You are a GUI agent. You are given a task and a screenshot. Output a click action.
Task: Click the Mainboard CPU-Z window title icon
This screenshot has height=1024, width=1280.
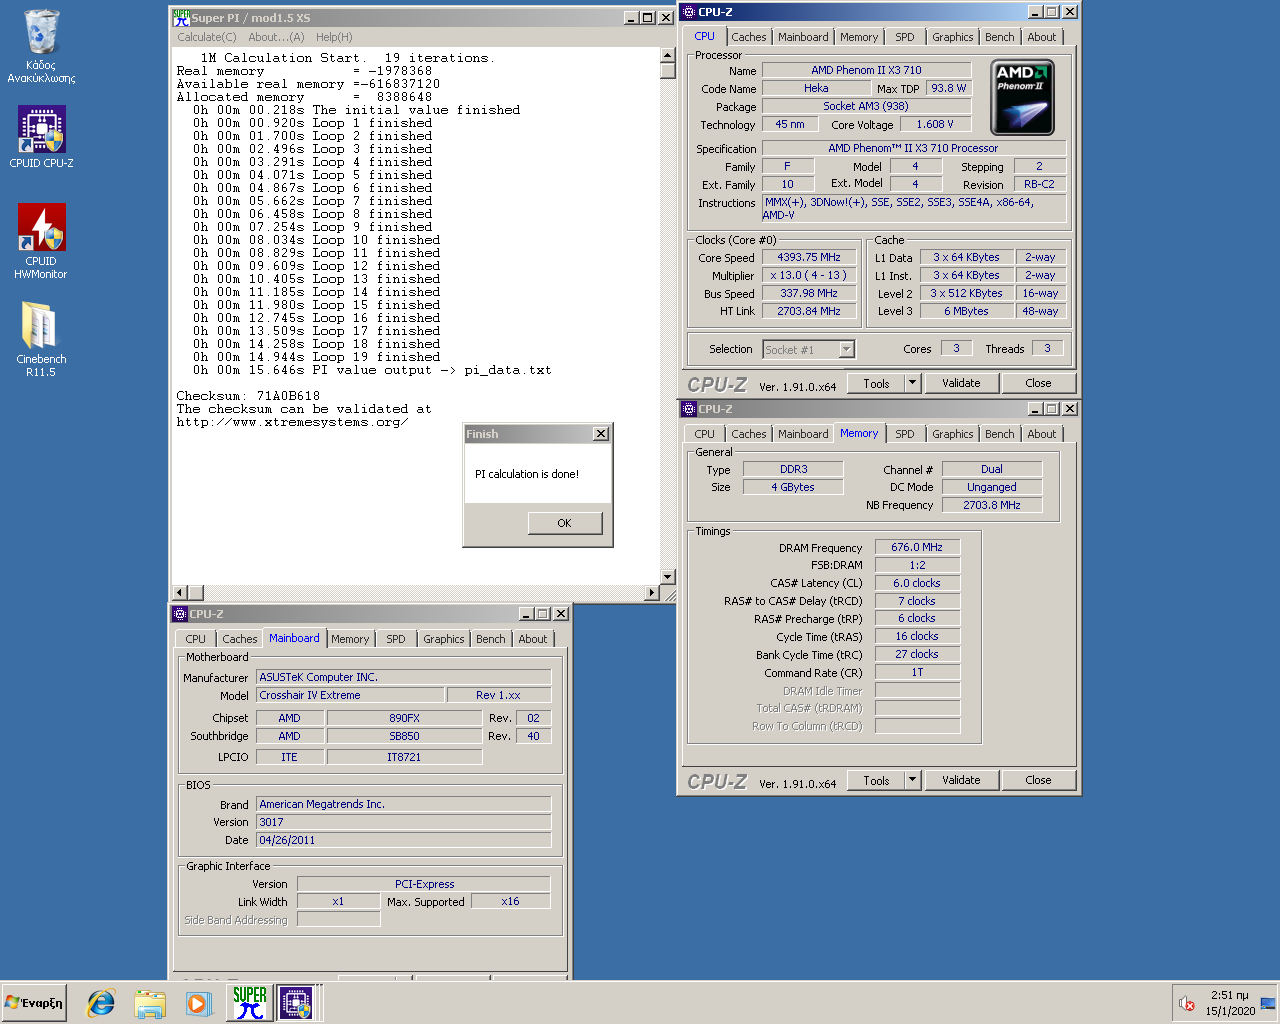pyautogui.click(x=180, y=613)
